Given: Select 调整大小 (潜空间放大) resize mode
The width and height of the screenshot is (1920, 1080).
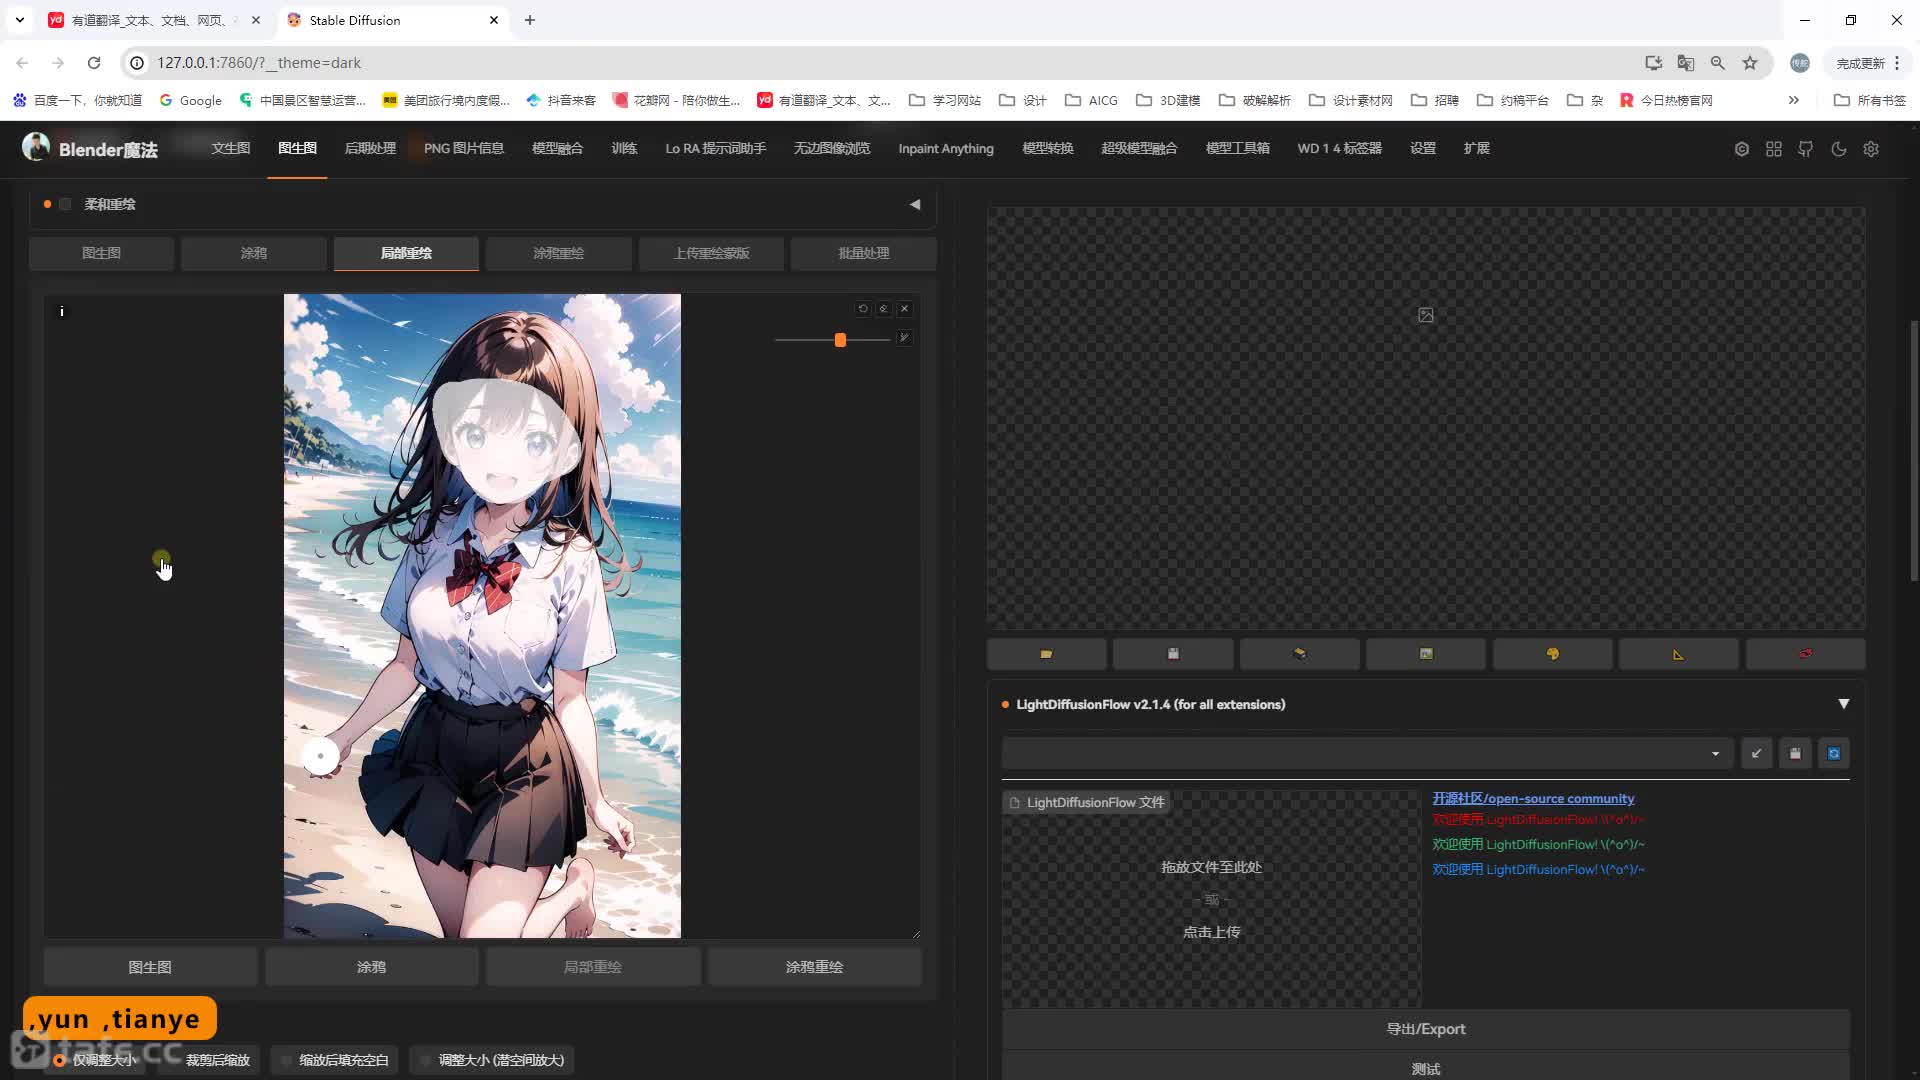Looking at the screenshot, I should [x=492, y=1060].
